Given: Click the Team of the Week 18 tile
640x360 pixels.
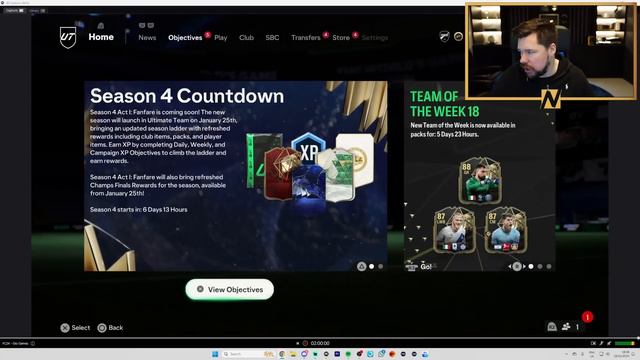Looking at the screenshot, I should [x=480, y=176].
